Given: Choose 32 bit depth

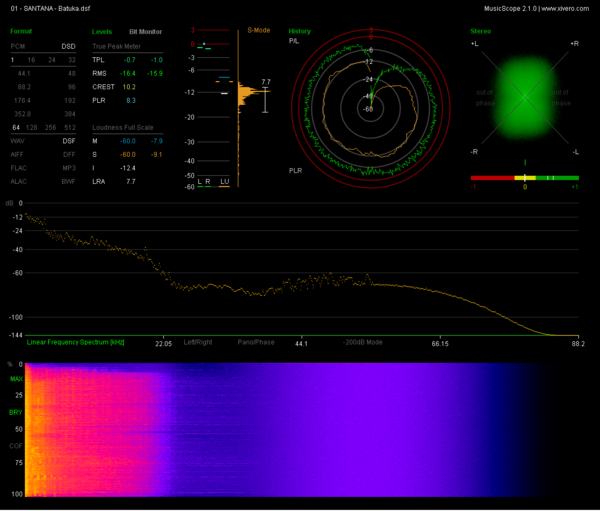Looking at the screenshot, I should point(72,60).
